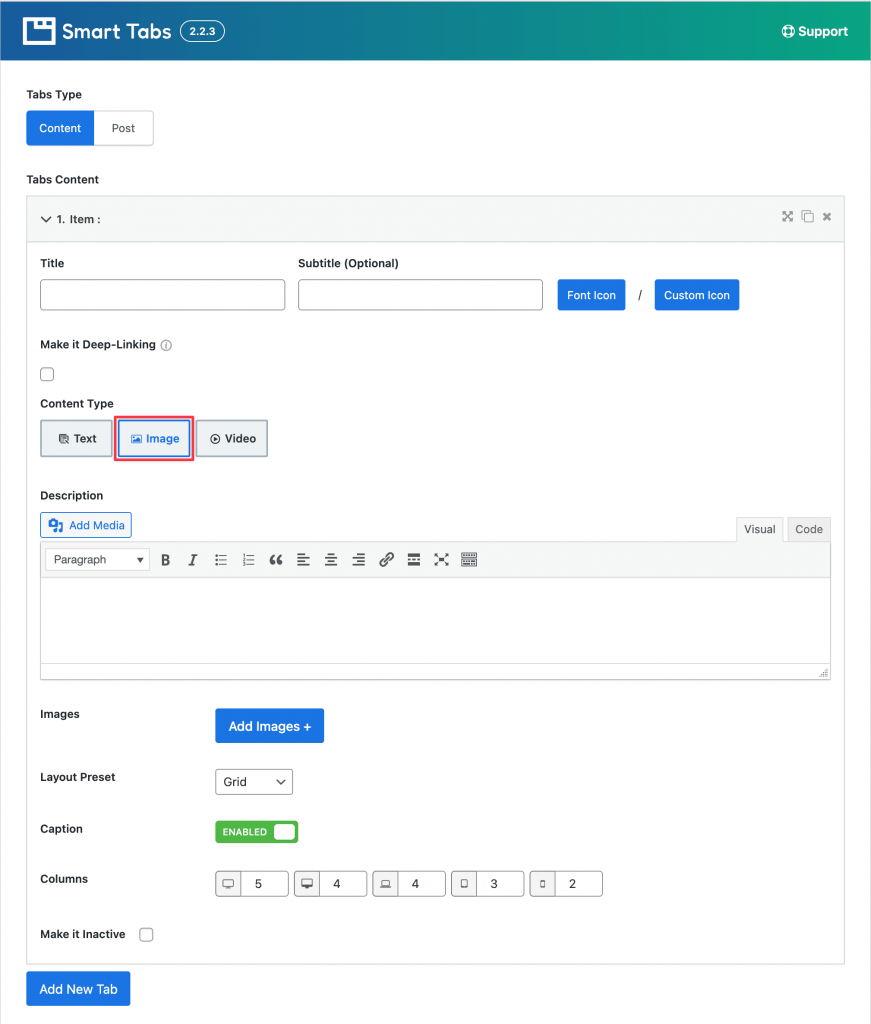Open fullscreen mode in editor toolbar
871x1024 pixels.
coord(441,560)
